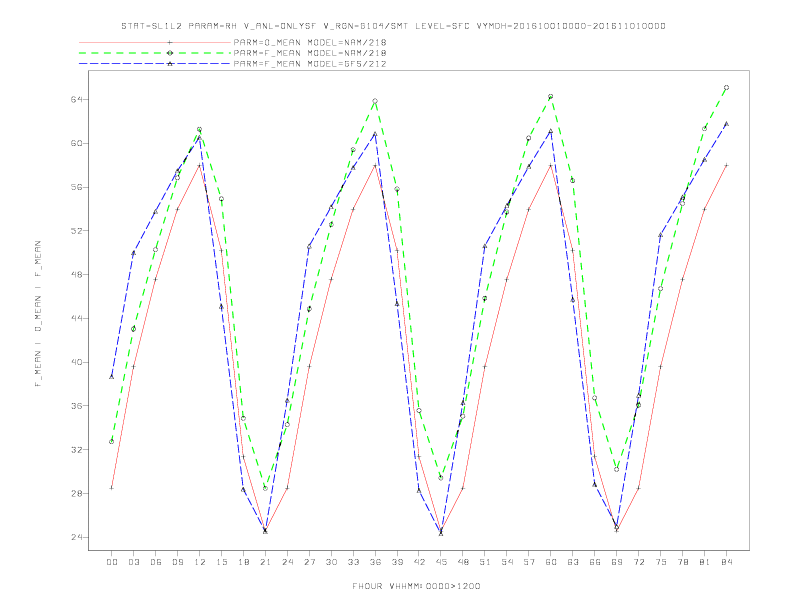This screenshot has width=792, height=612.
Task: Click the x-axis tick label 51
Action: pyautogui.click(x=485, y=562)
